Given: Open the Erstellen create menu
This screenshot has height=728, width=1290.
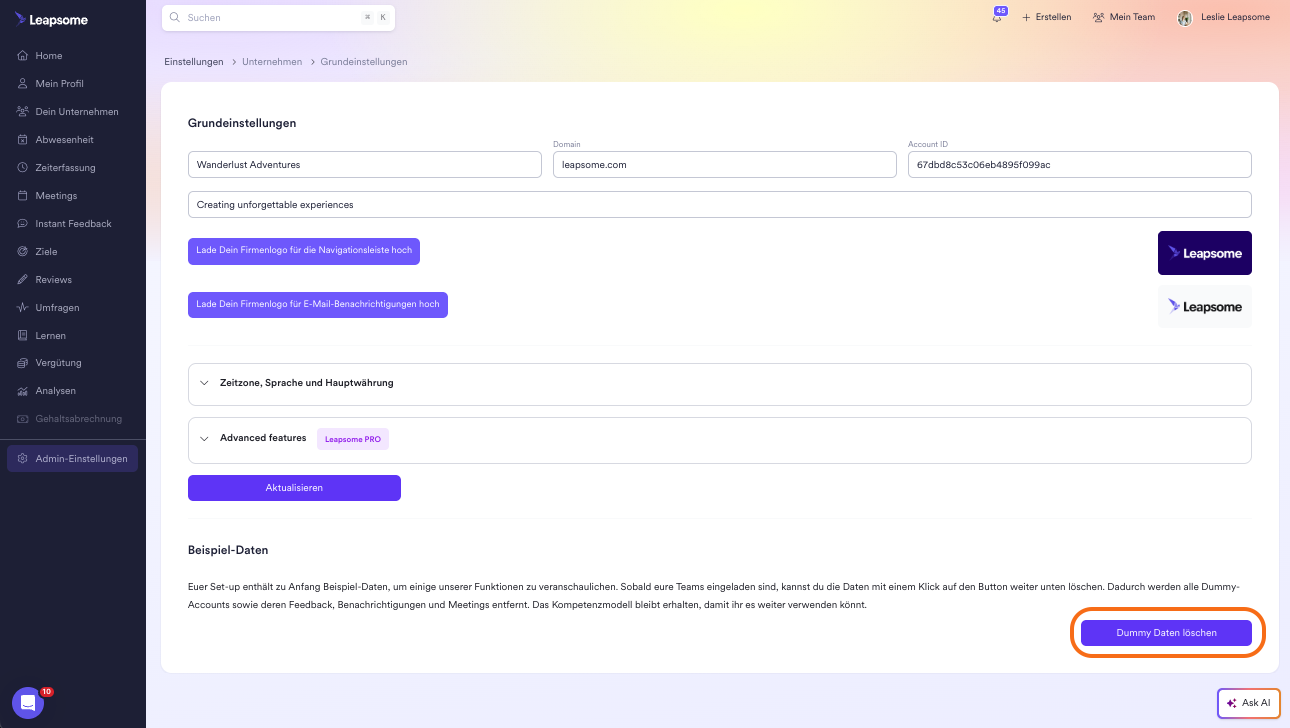Looking at the screenshot, I should click(1046, 17).
